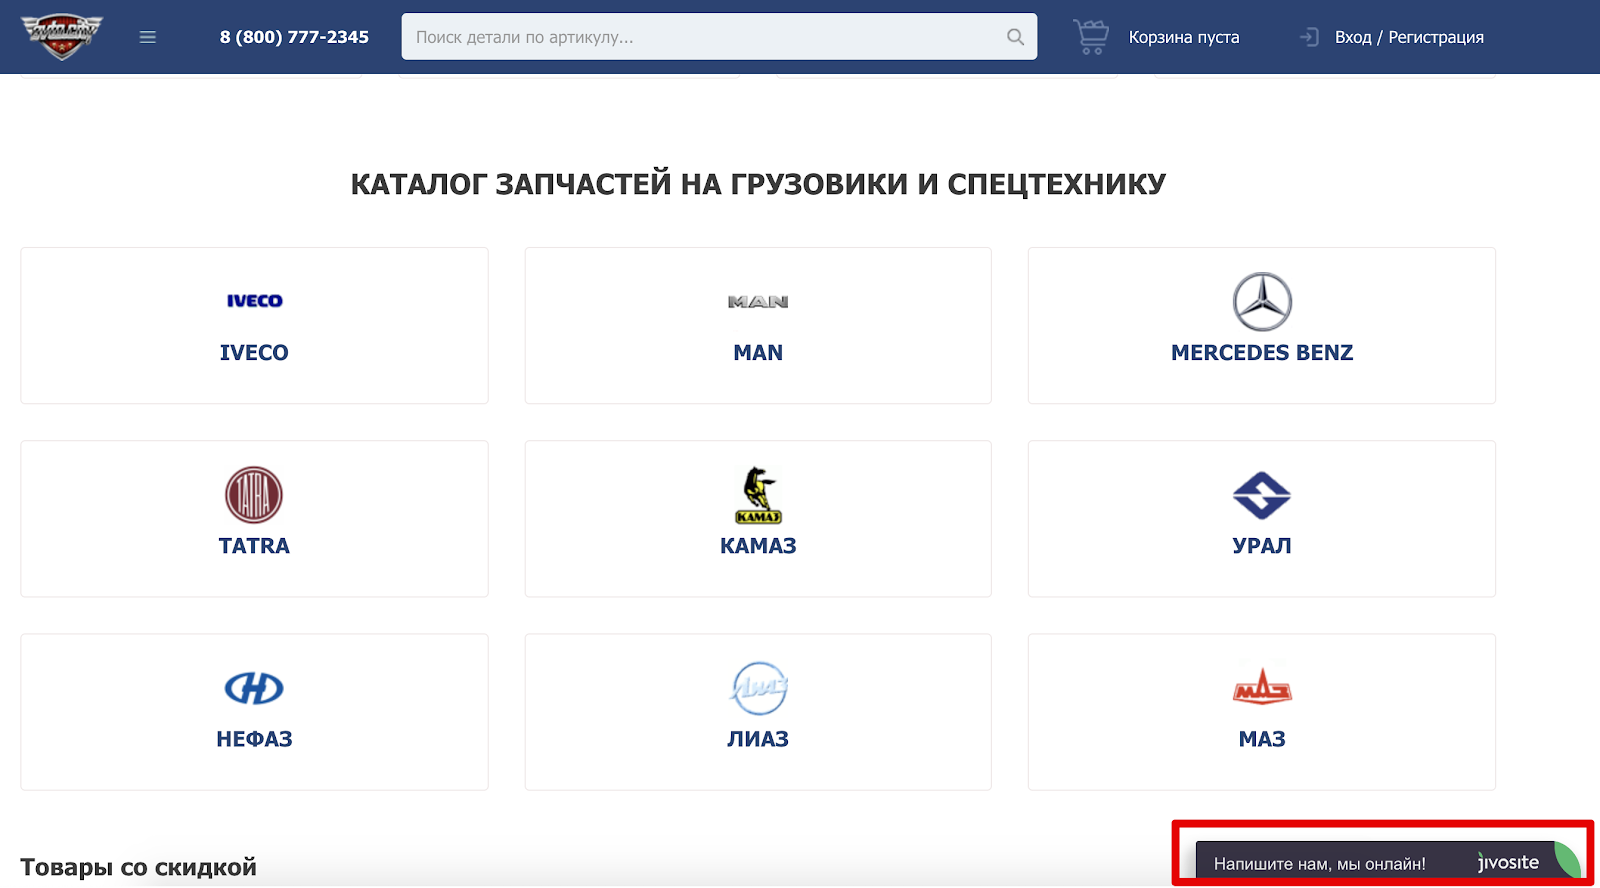Image resolution: width=1600 pixels, height=888 pixels.
Task: Click the catalog title heading
Action: (x=758, y=184)
